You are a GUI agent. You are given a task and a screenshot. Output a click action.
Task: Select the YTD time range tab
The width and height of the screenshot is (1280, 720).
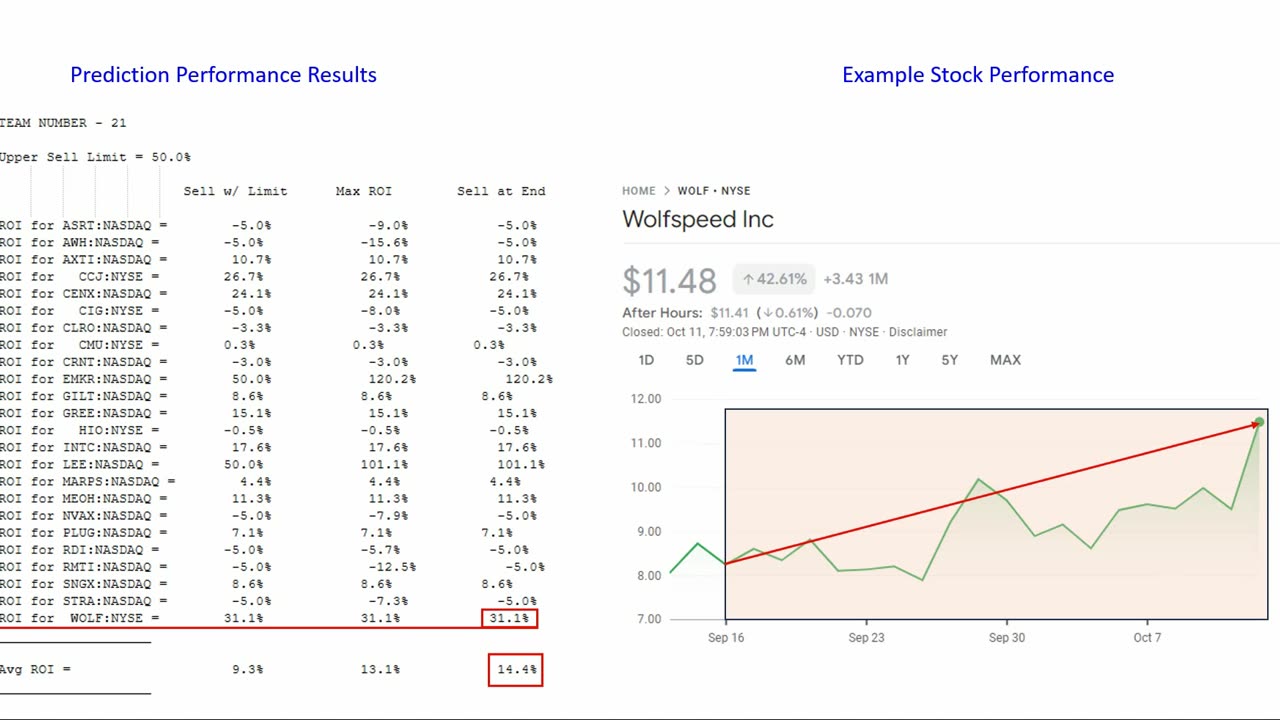tap(850, 360)
